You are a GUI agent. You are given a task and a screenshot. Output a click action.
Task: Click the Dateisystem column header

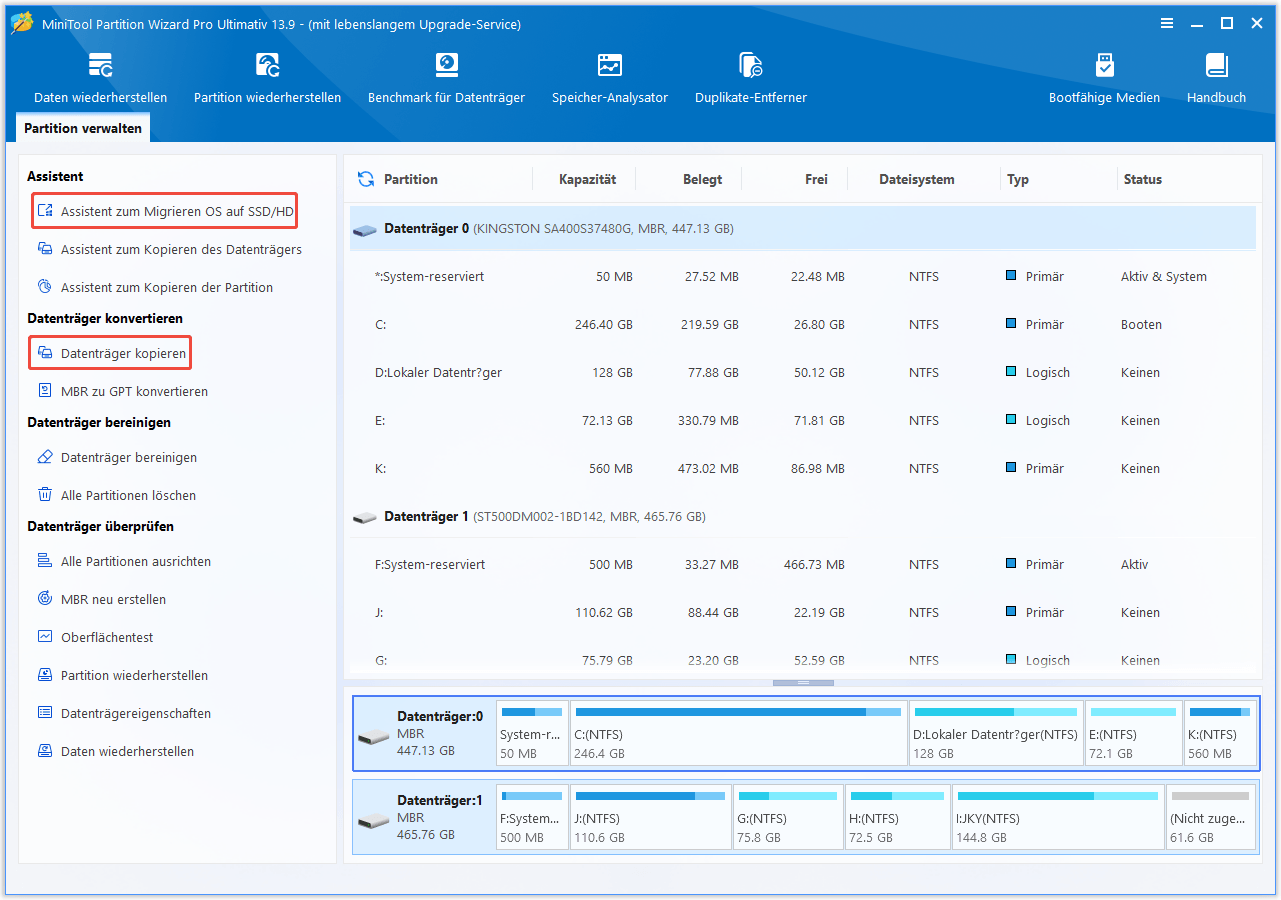coord(917,179)
